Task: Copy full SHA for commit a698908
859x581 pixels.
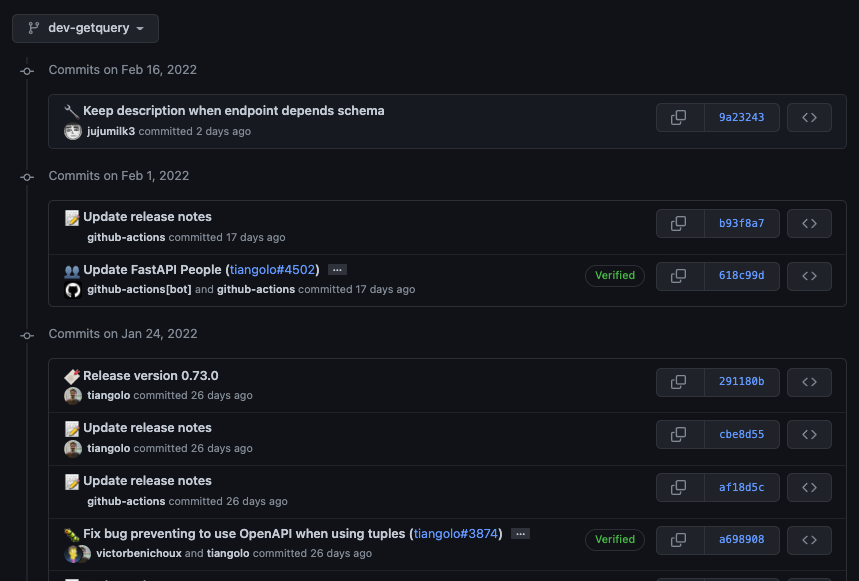Action: [x=679, y=539]
